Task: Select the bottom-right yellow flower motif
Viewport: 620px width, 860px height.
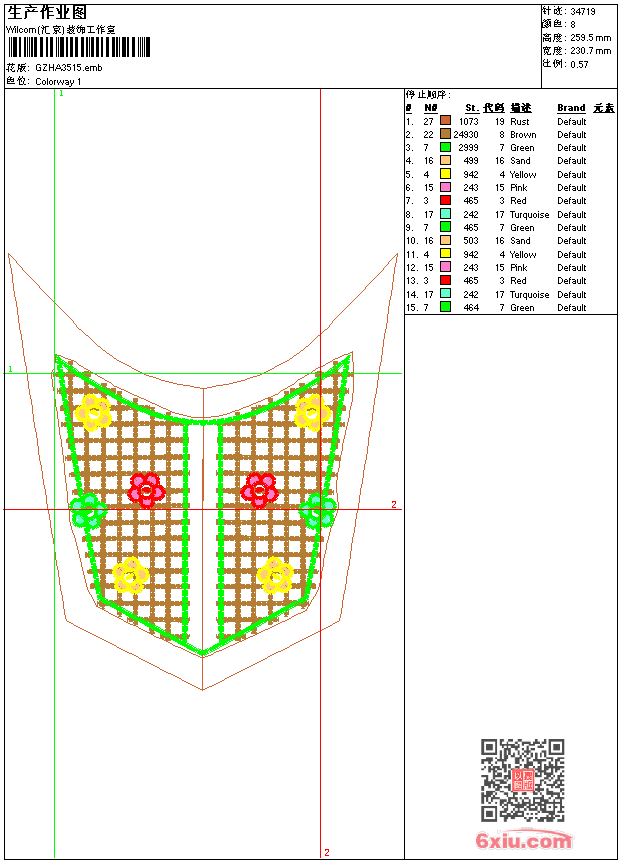Action: pos(275,575)
